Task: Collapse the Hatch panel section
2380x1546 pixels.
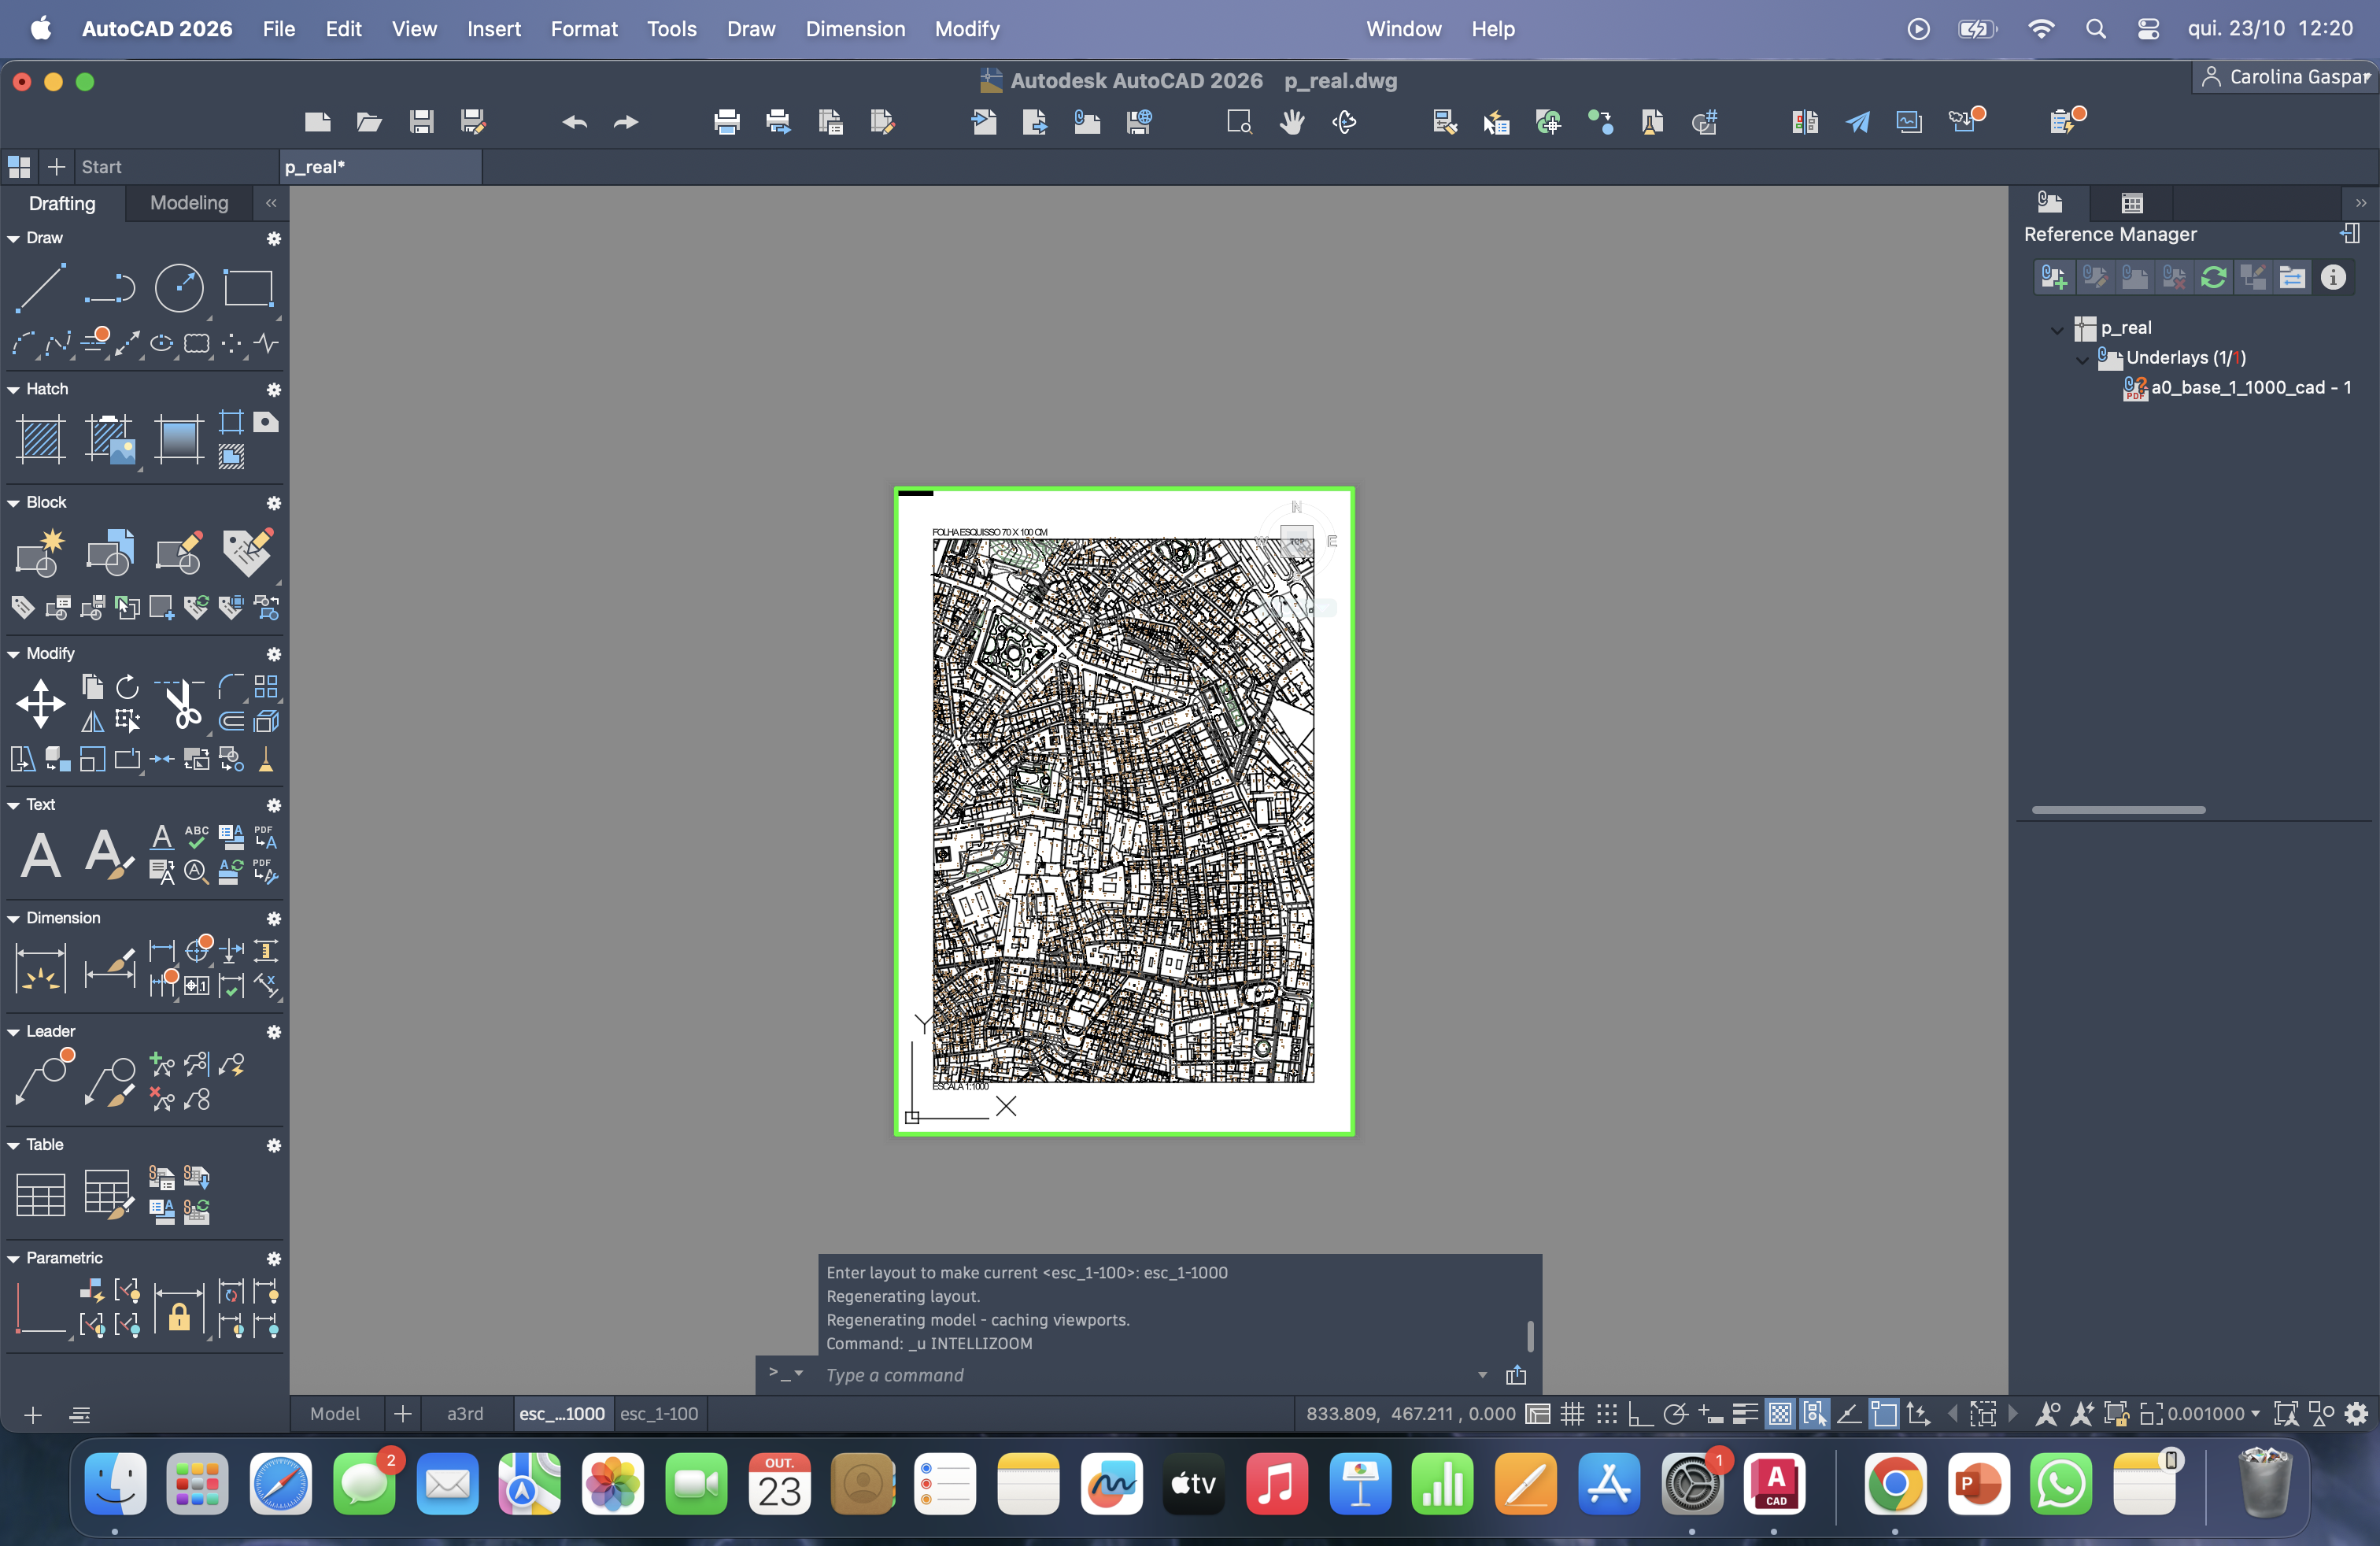Action: [x=14, y=390]
